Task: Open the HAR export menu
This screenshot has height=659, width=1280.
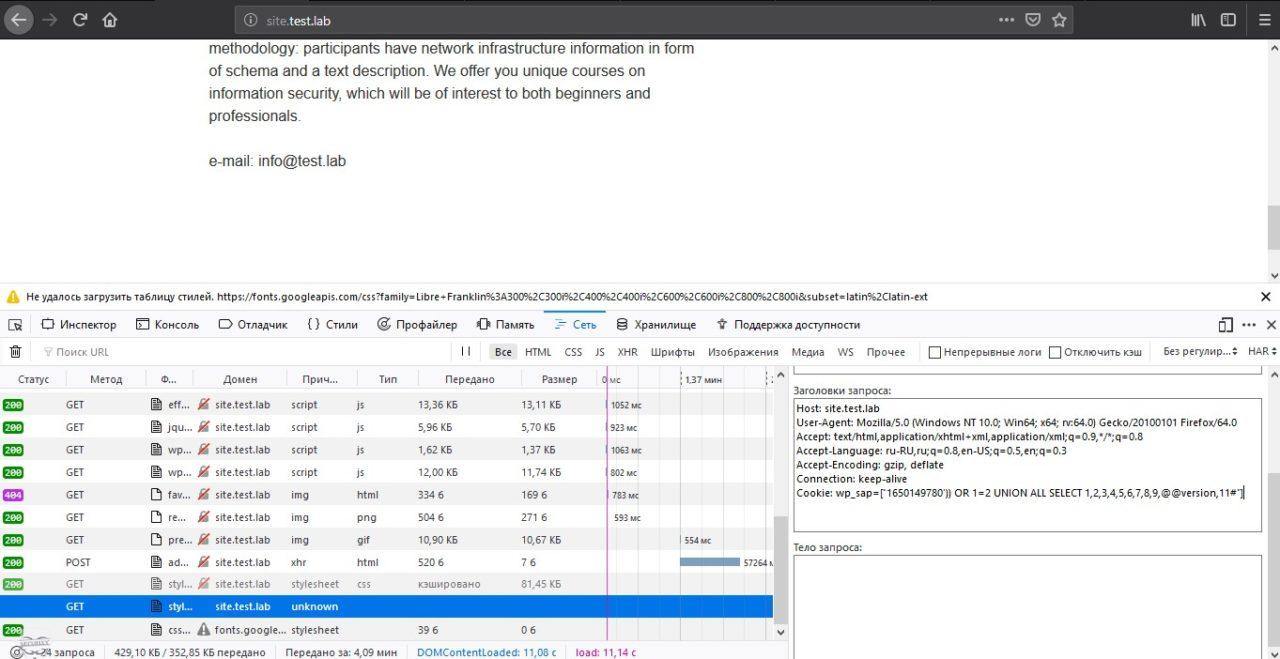Action: (1262, 351)
